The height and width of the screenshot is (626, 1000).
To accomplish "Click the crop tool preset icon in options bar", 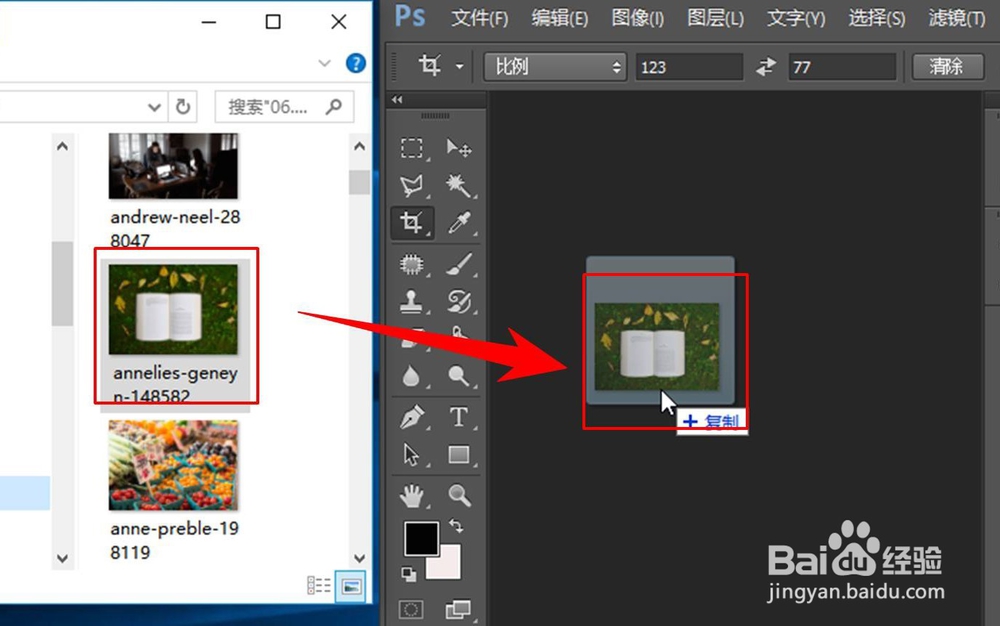I will click(430, 66).
